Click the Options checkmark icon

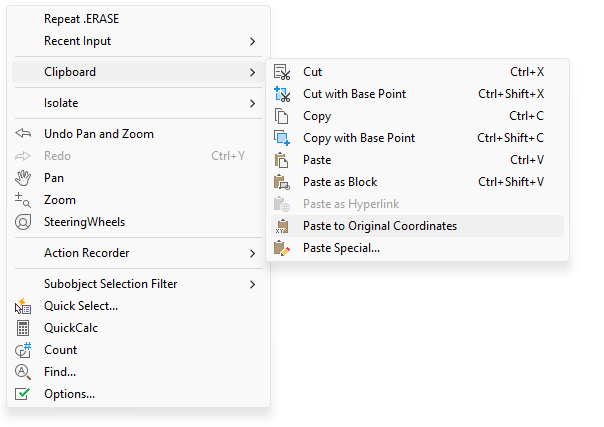[x=25, y=394]
